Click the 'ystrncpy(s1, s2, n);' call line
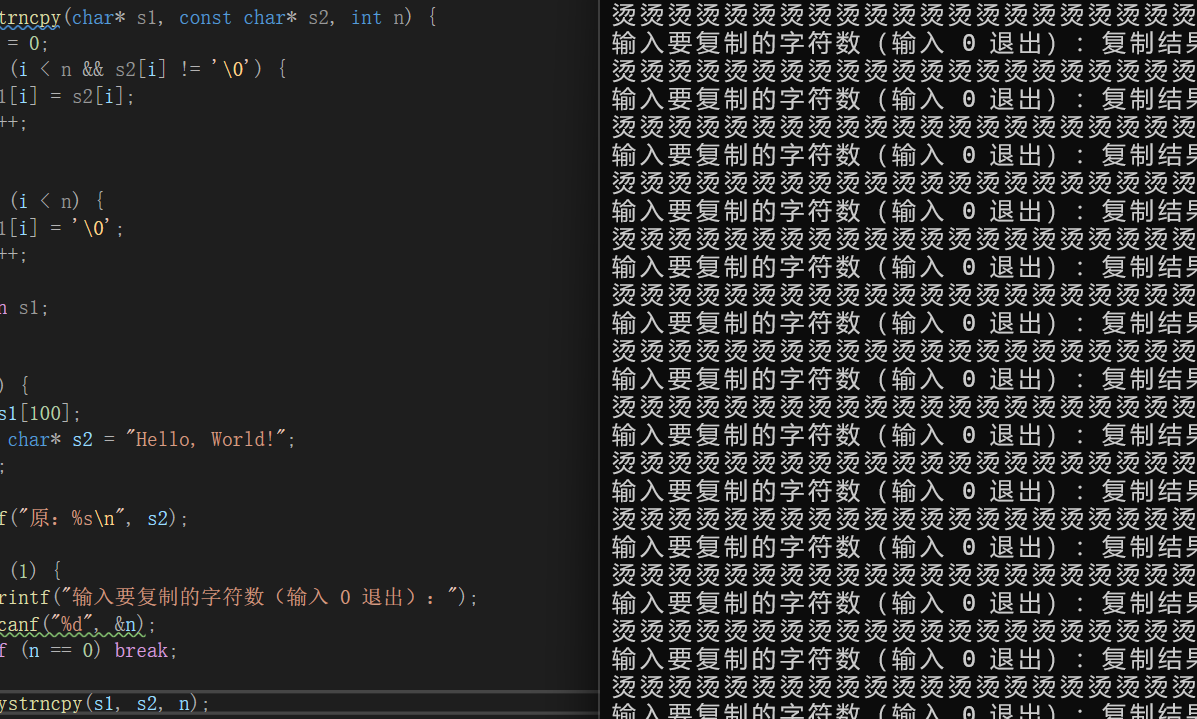Screen dimensions: 1197x719 pyautogui.click(x=105, y=703)
